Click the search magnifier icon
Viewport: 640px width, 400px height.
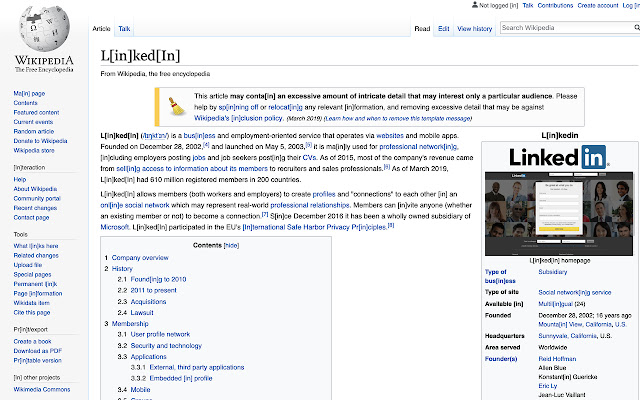[636, 28]
